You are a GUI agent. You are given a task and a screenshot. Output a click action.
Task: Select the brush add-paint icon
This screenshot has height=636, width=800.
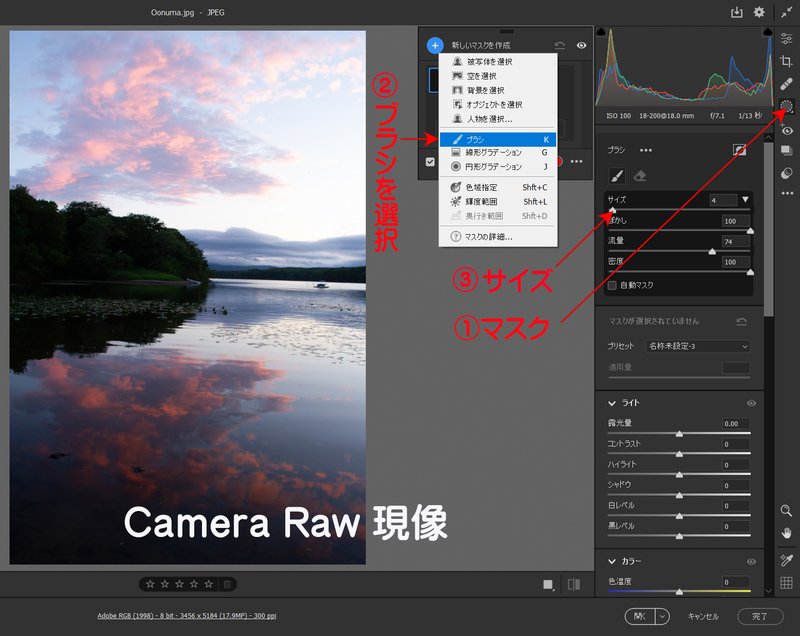617,176
